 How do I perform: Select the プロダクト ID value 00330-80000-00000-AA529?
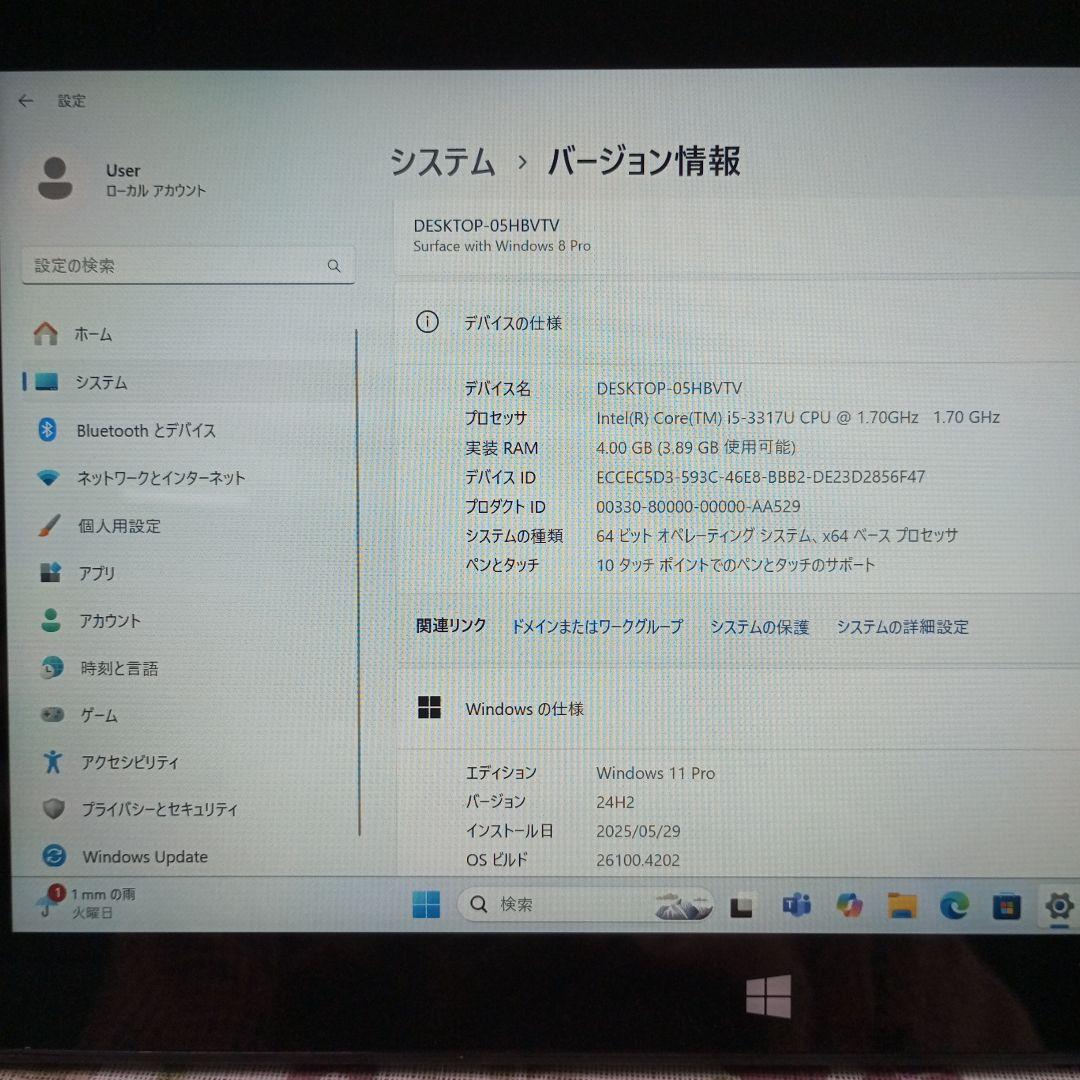tap(698, 506)
